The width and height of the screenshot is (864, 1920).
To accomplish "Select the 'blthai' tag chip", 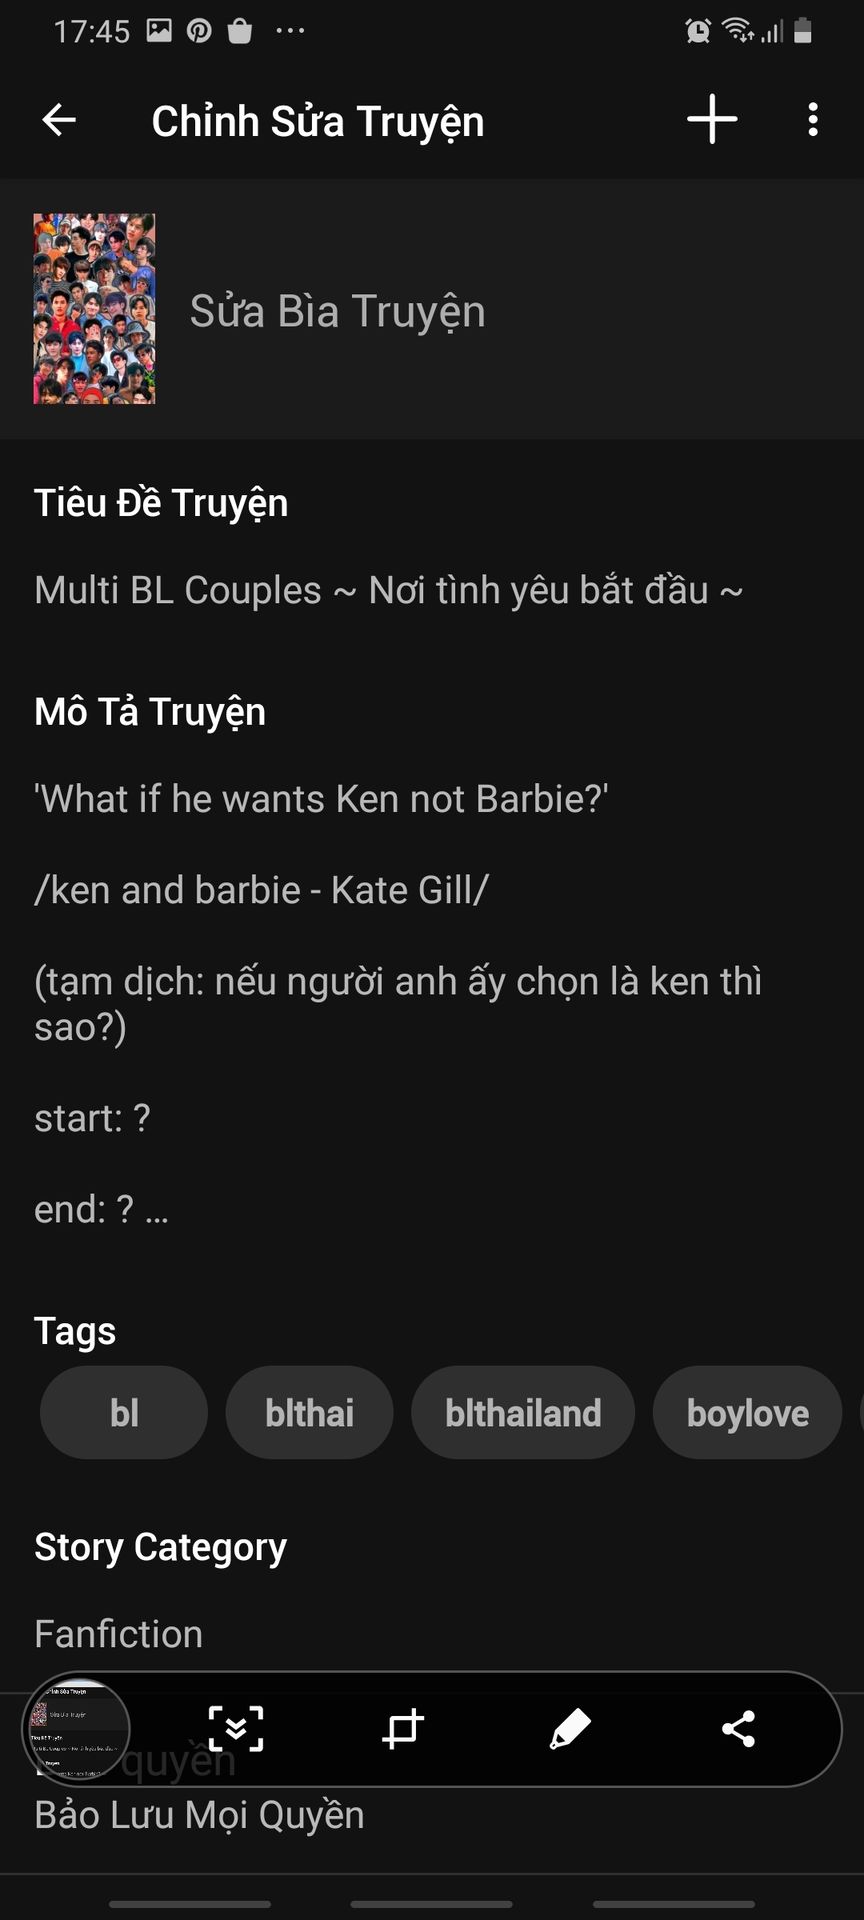I will [x=310, y=1413].
